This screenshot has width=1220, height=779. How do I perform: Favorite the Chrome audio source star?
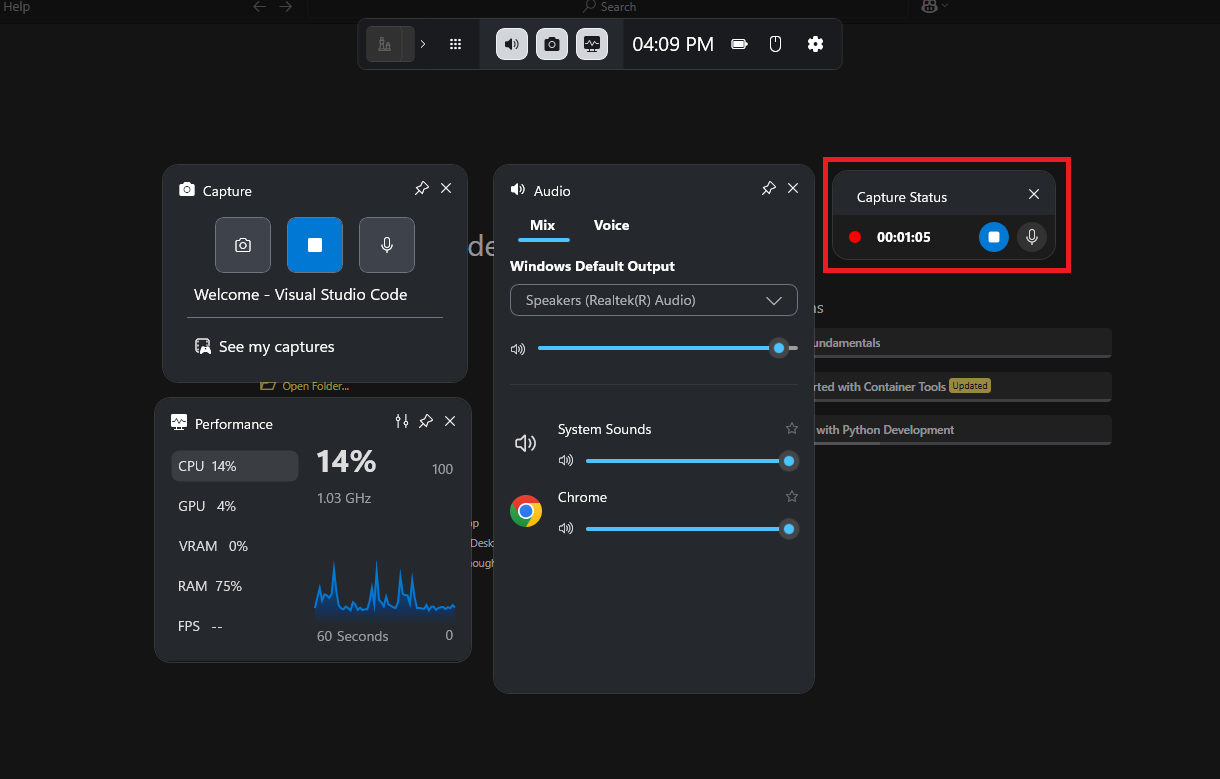click(x=792, y=497)
